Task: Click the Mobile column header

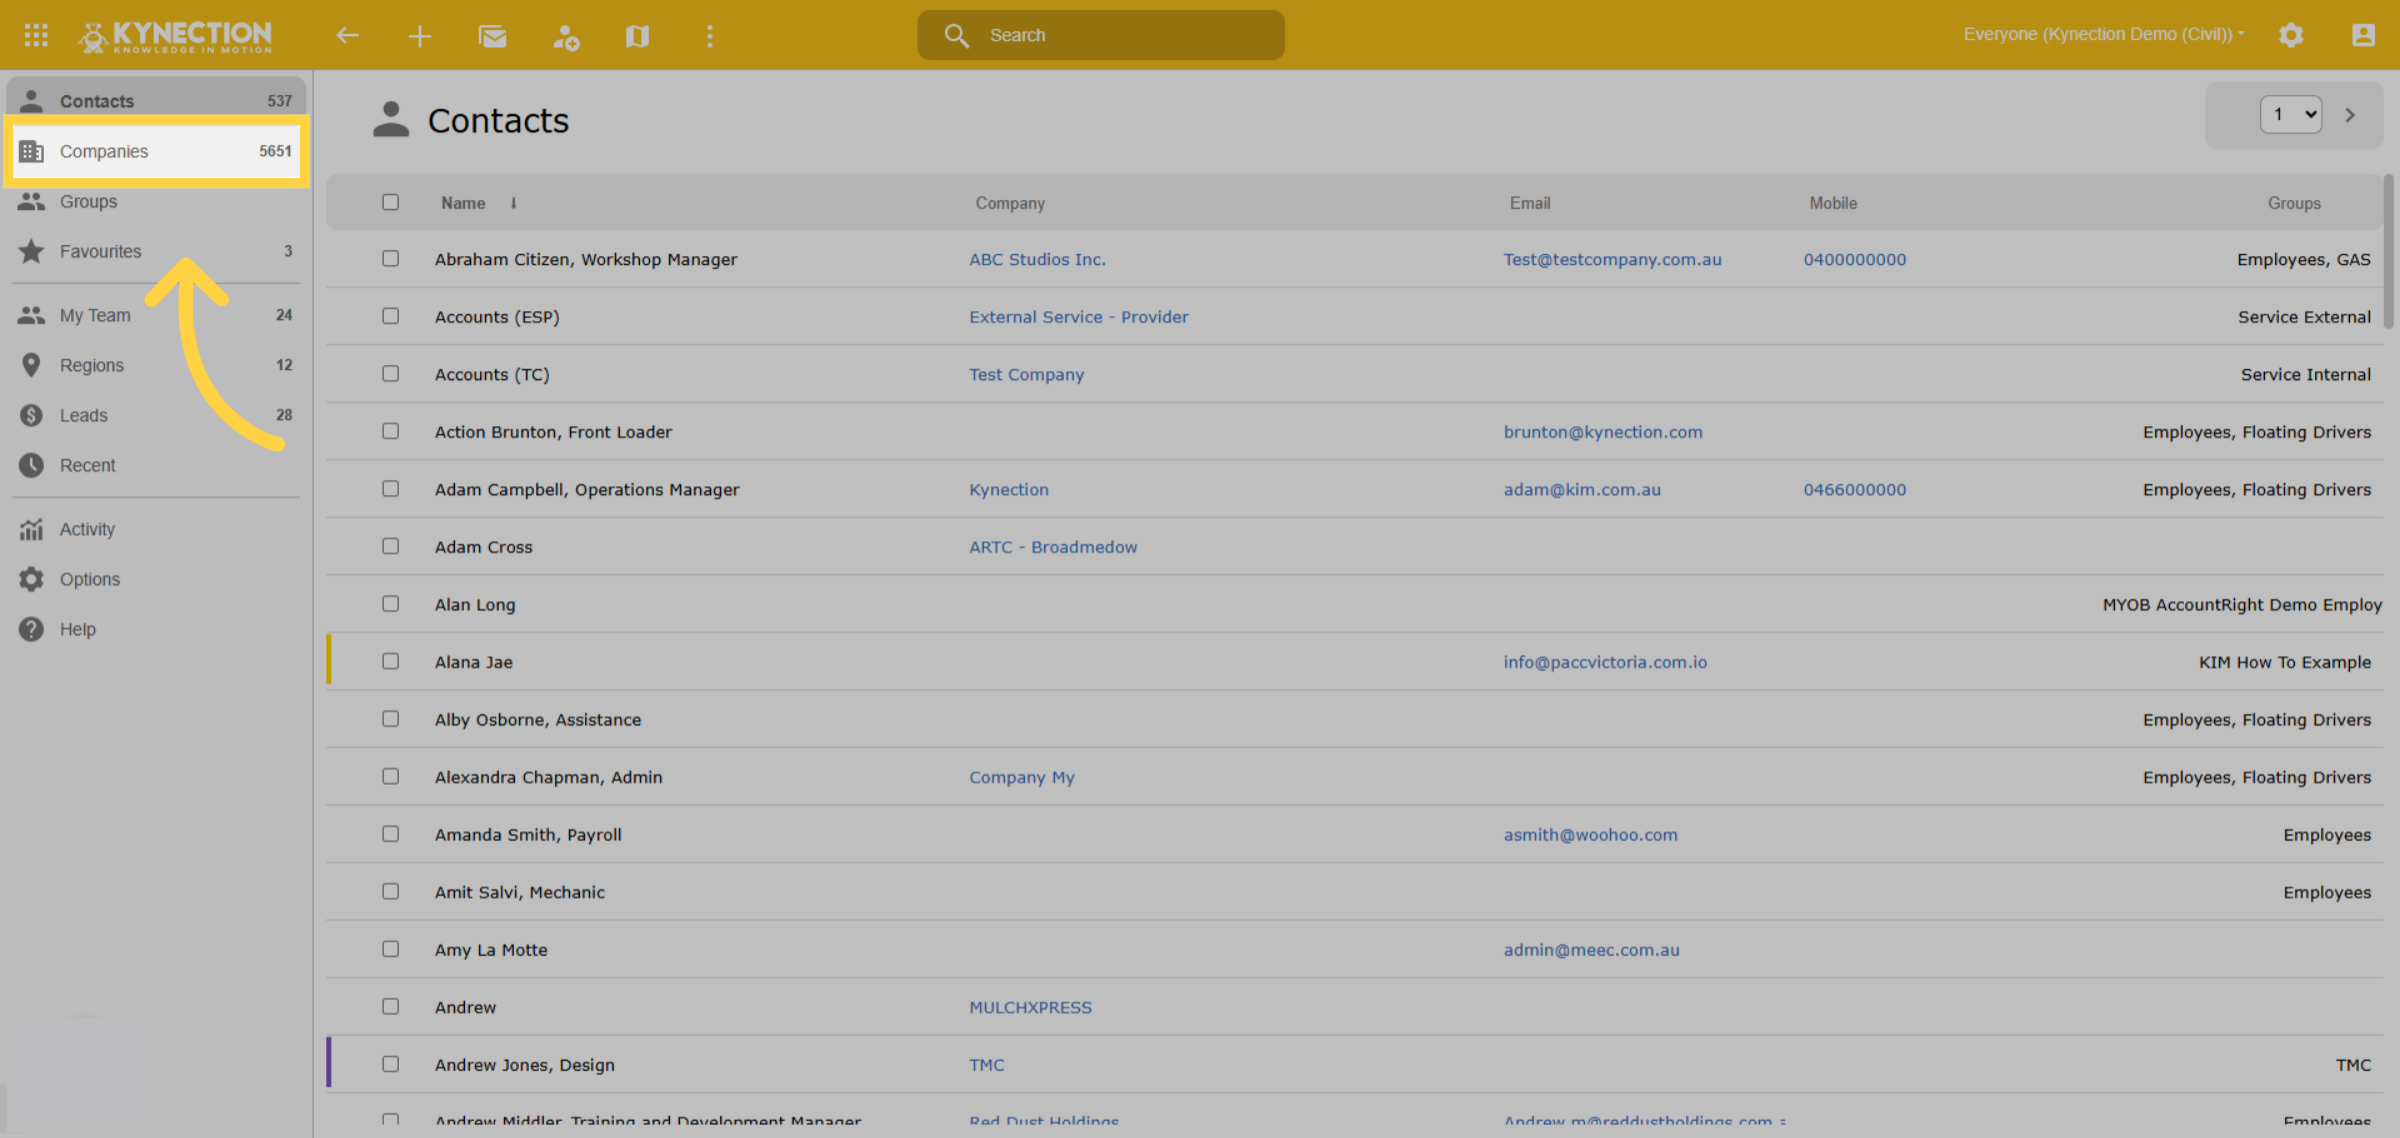Action: (x=1832, y=203)
